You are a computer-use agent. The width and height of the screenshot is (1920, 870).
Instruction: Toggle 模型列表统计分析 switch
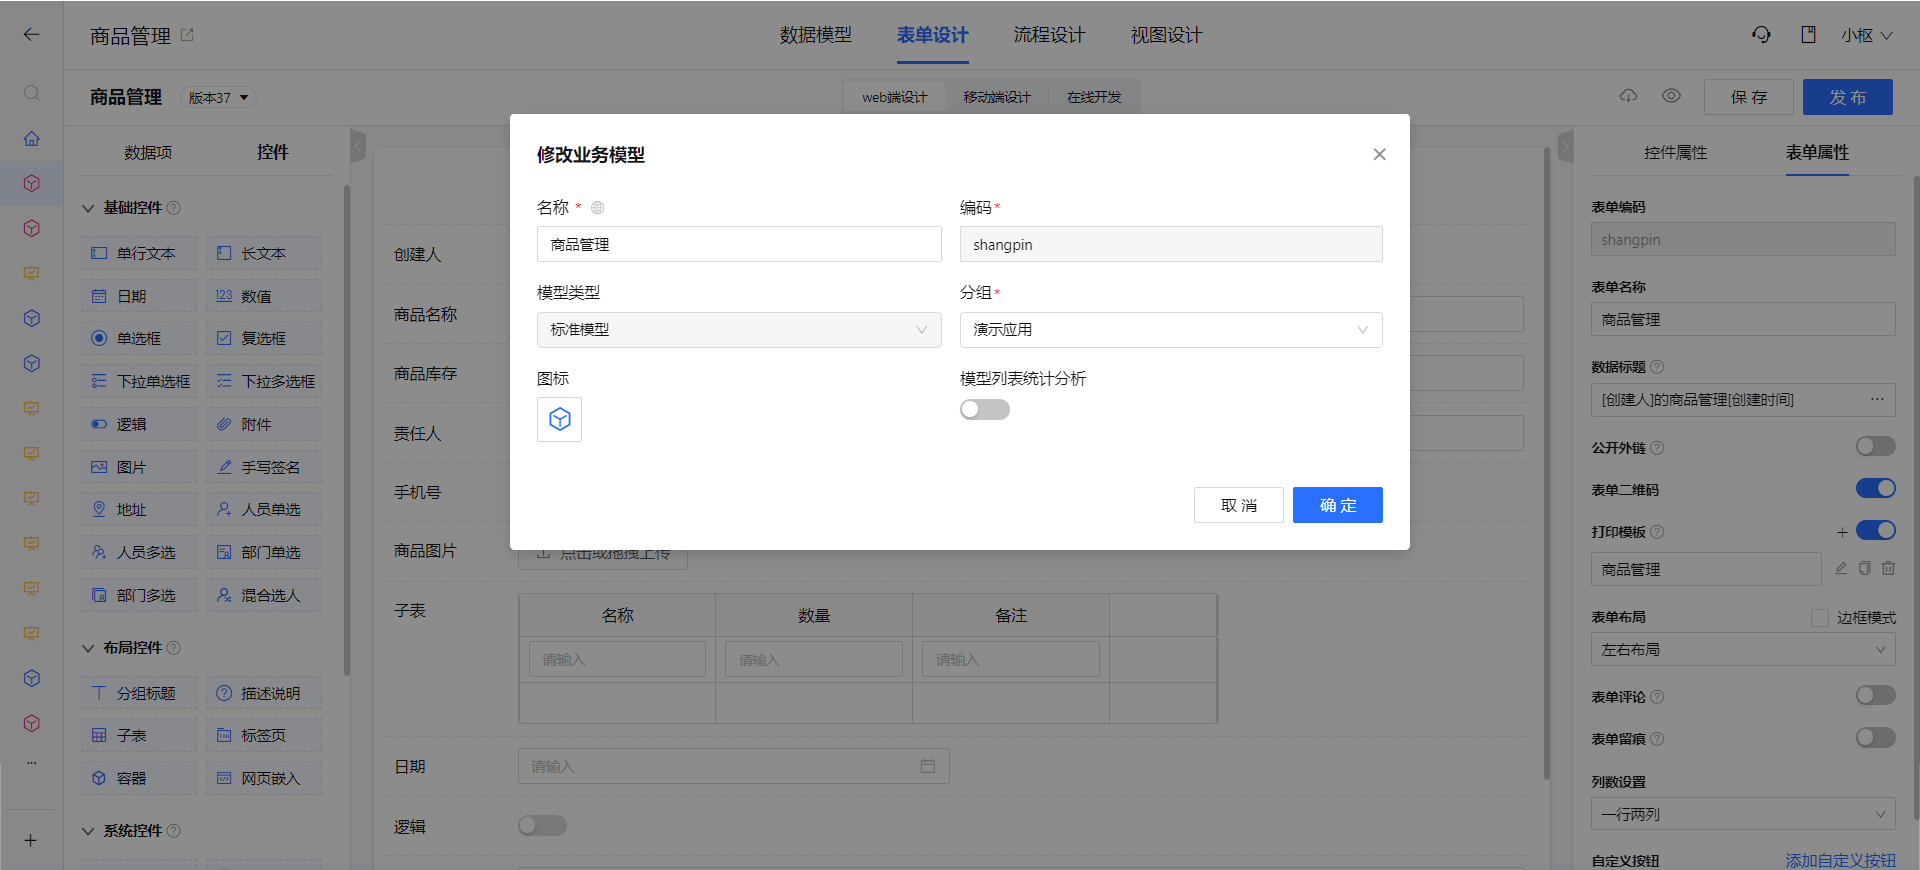pos(985,409)
